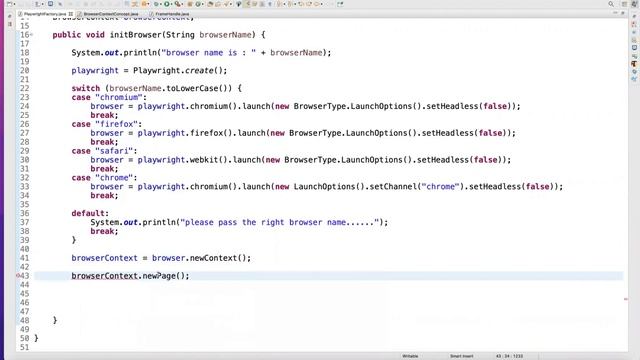The width and height of the screenshot is (640, 360).
Task: Click the 'switch (browserName.toLowerCase())' line
Action: tap(156, 88)
